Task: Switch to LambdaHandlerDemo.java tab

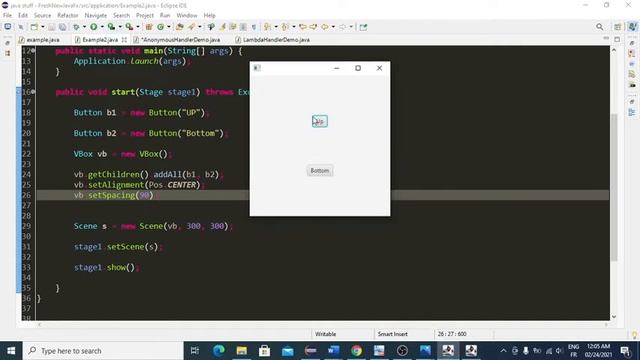Action: tap(273, 40)
